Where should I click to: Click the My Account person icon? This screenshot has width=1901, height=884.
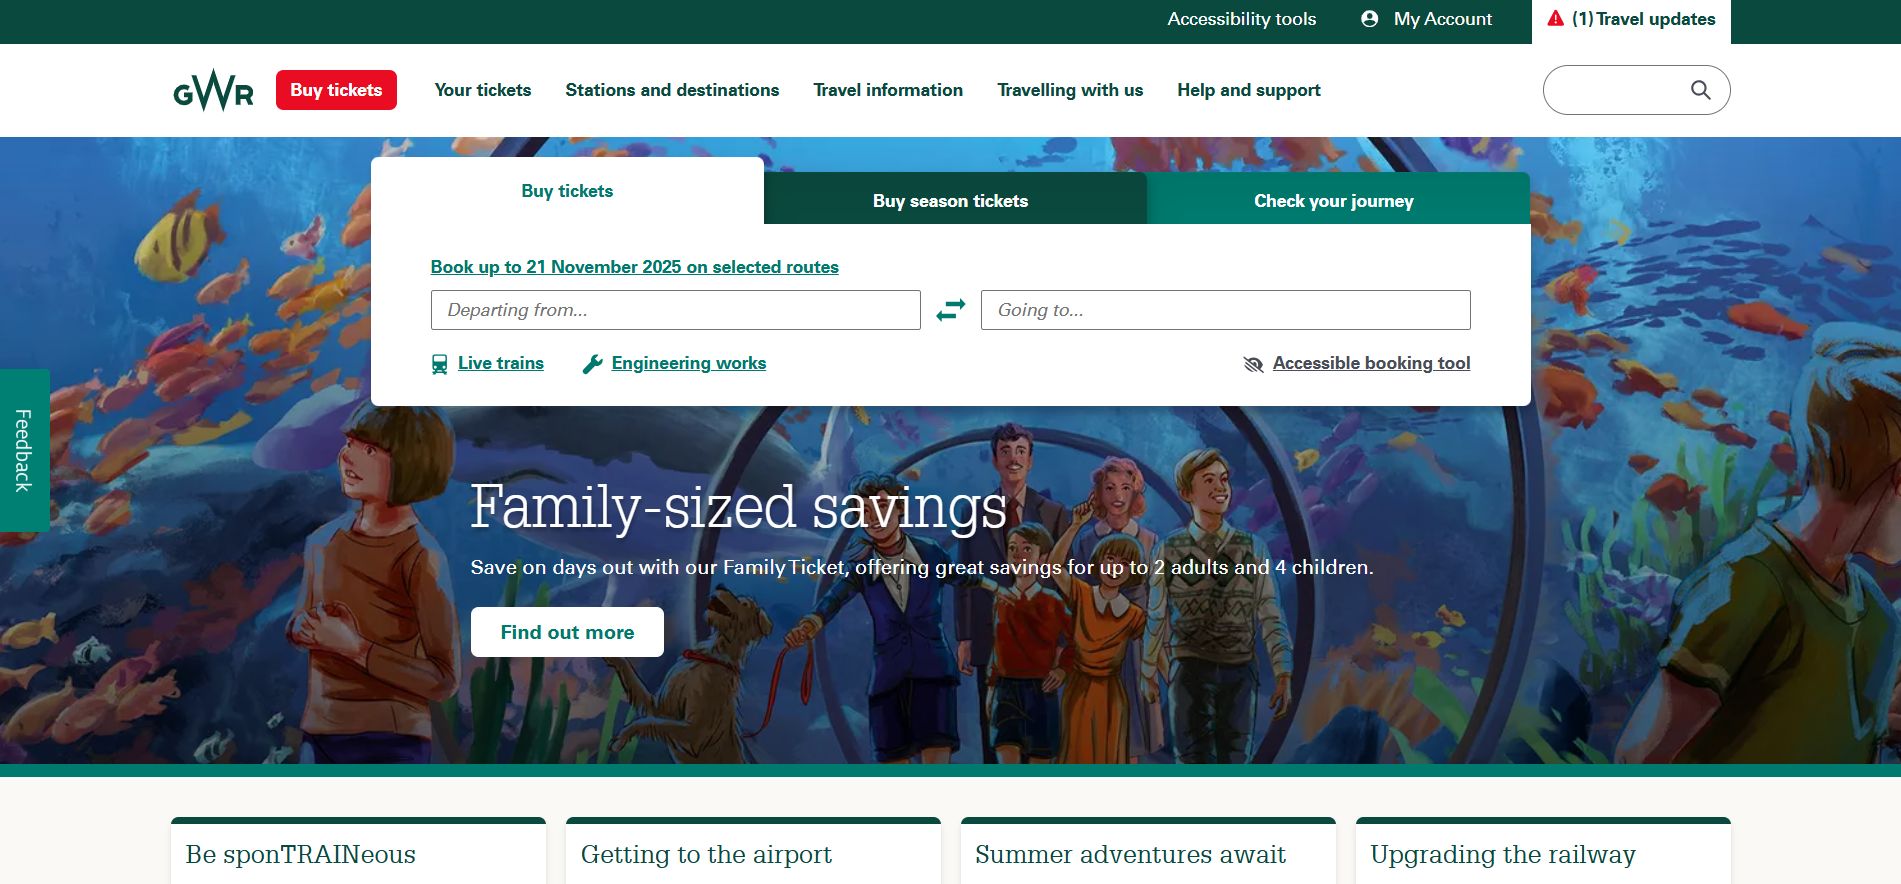pos(1370,19)
